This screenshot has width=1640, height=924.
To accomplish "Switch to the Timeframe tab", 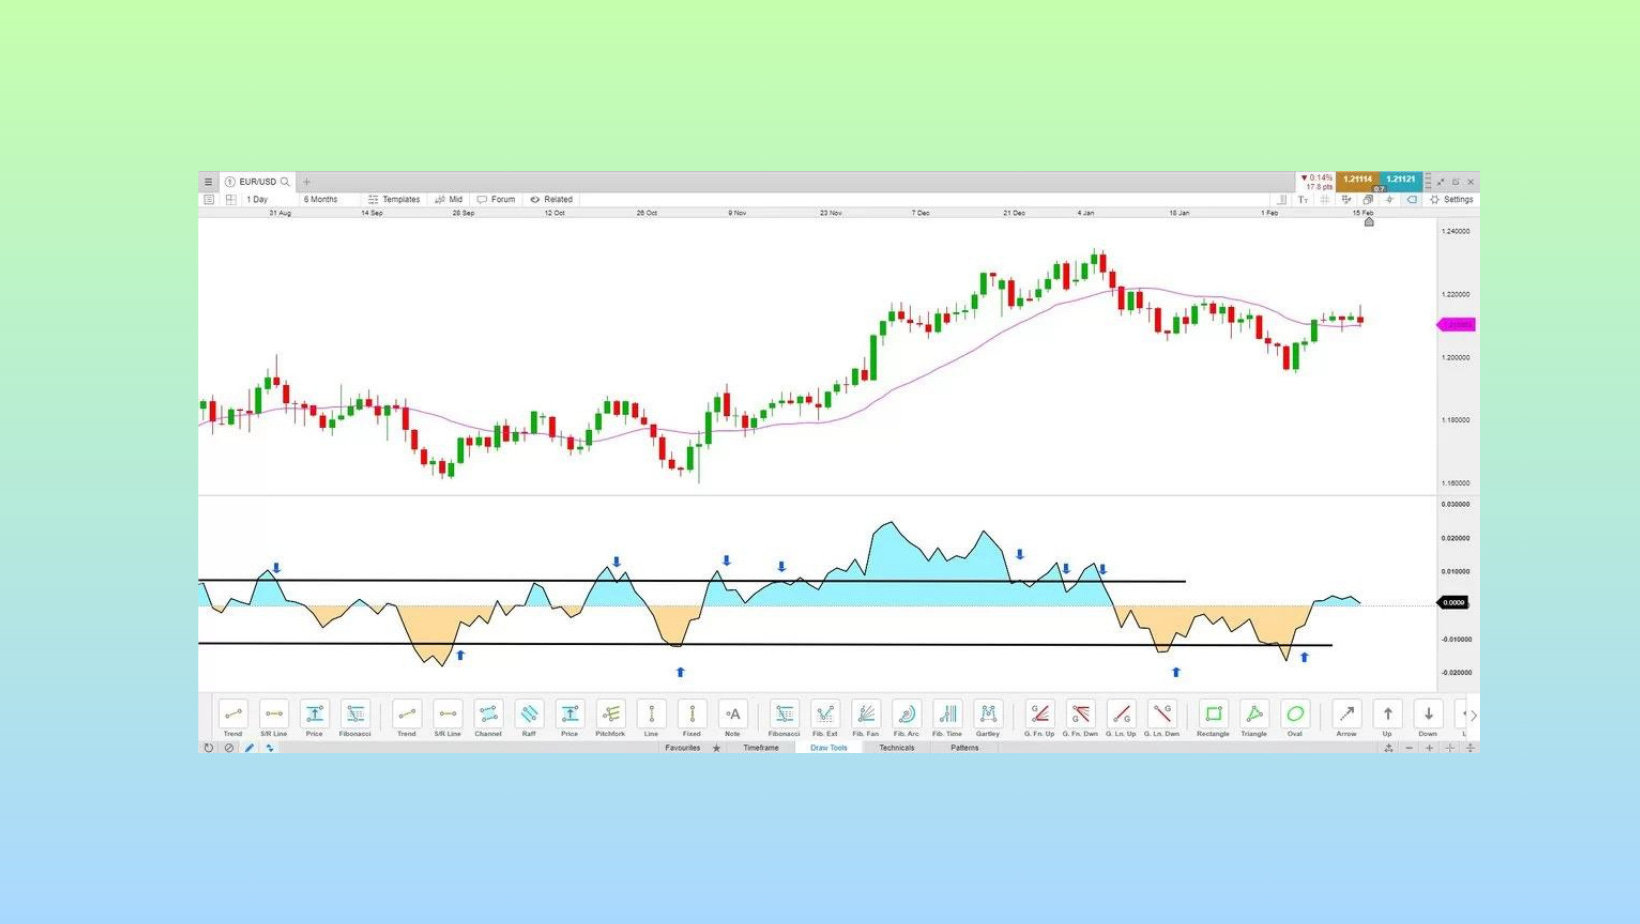I will click(x=761, y=748).
